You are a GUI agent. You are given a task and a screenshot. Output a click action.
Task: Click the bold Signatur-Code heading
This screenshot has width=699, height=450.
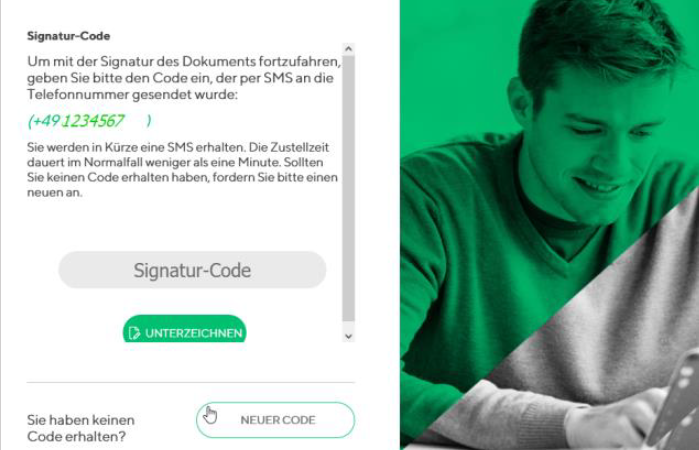point(69,36)
